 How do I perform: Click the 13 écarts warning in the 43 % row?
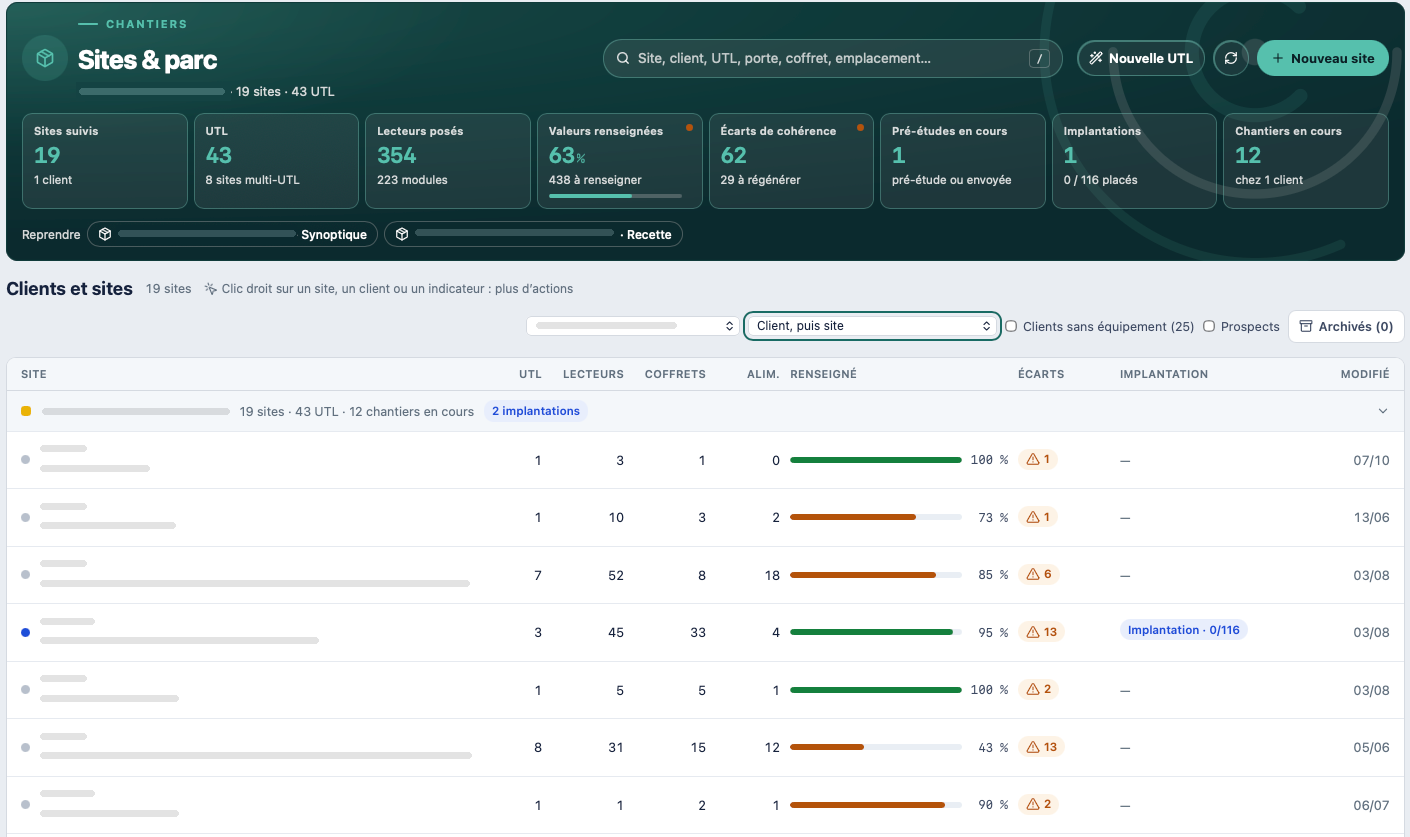click(x=1041, y=747)
